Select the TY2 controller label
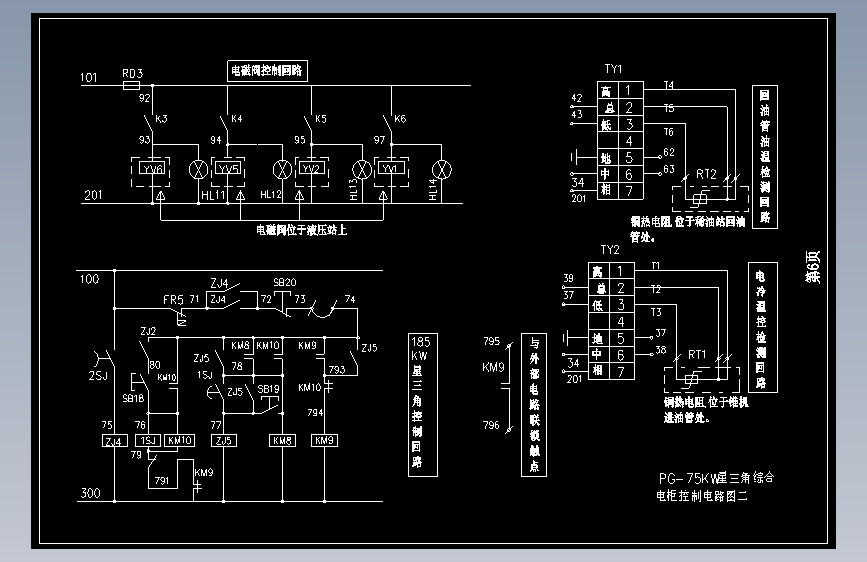Viewport: 867px width, 562px height. click(610, 250)
